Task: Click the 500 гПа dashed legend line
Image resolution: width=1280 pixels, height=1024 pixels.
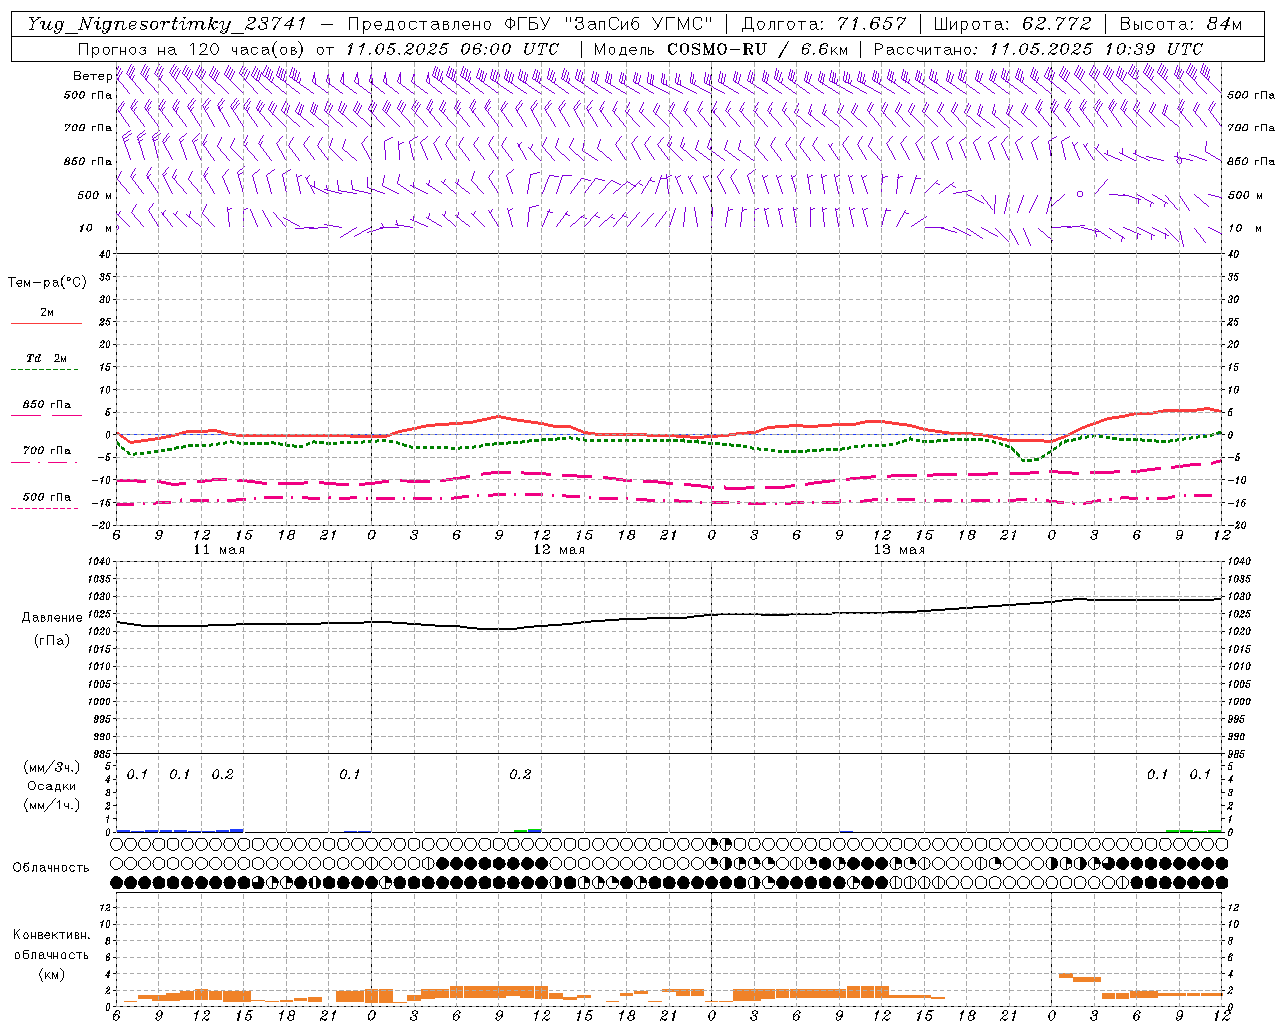Action: [46, 508]
